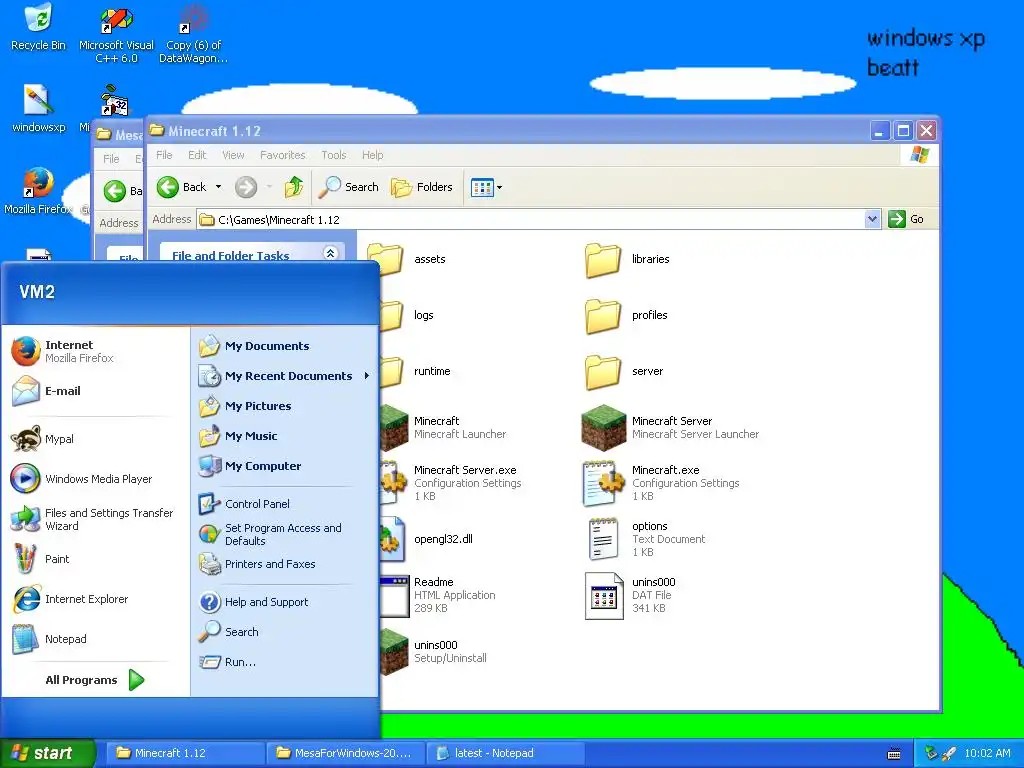Click the Start button
The image size is (1024, 768).
47,753
